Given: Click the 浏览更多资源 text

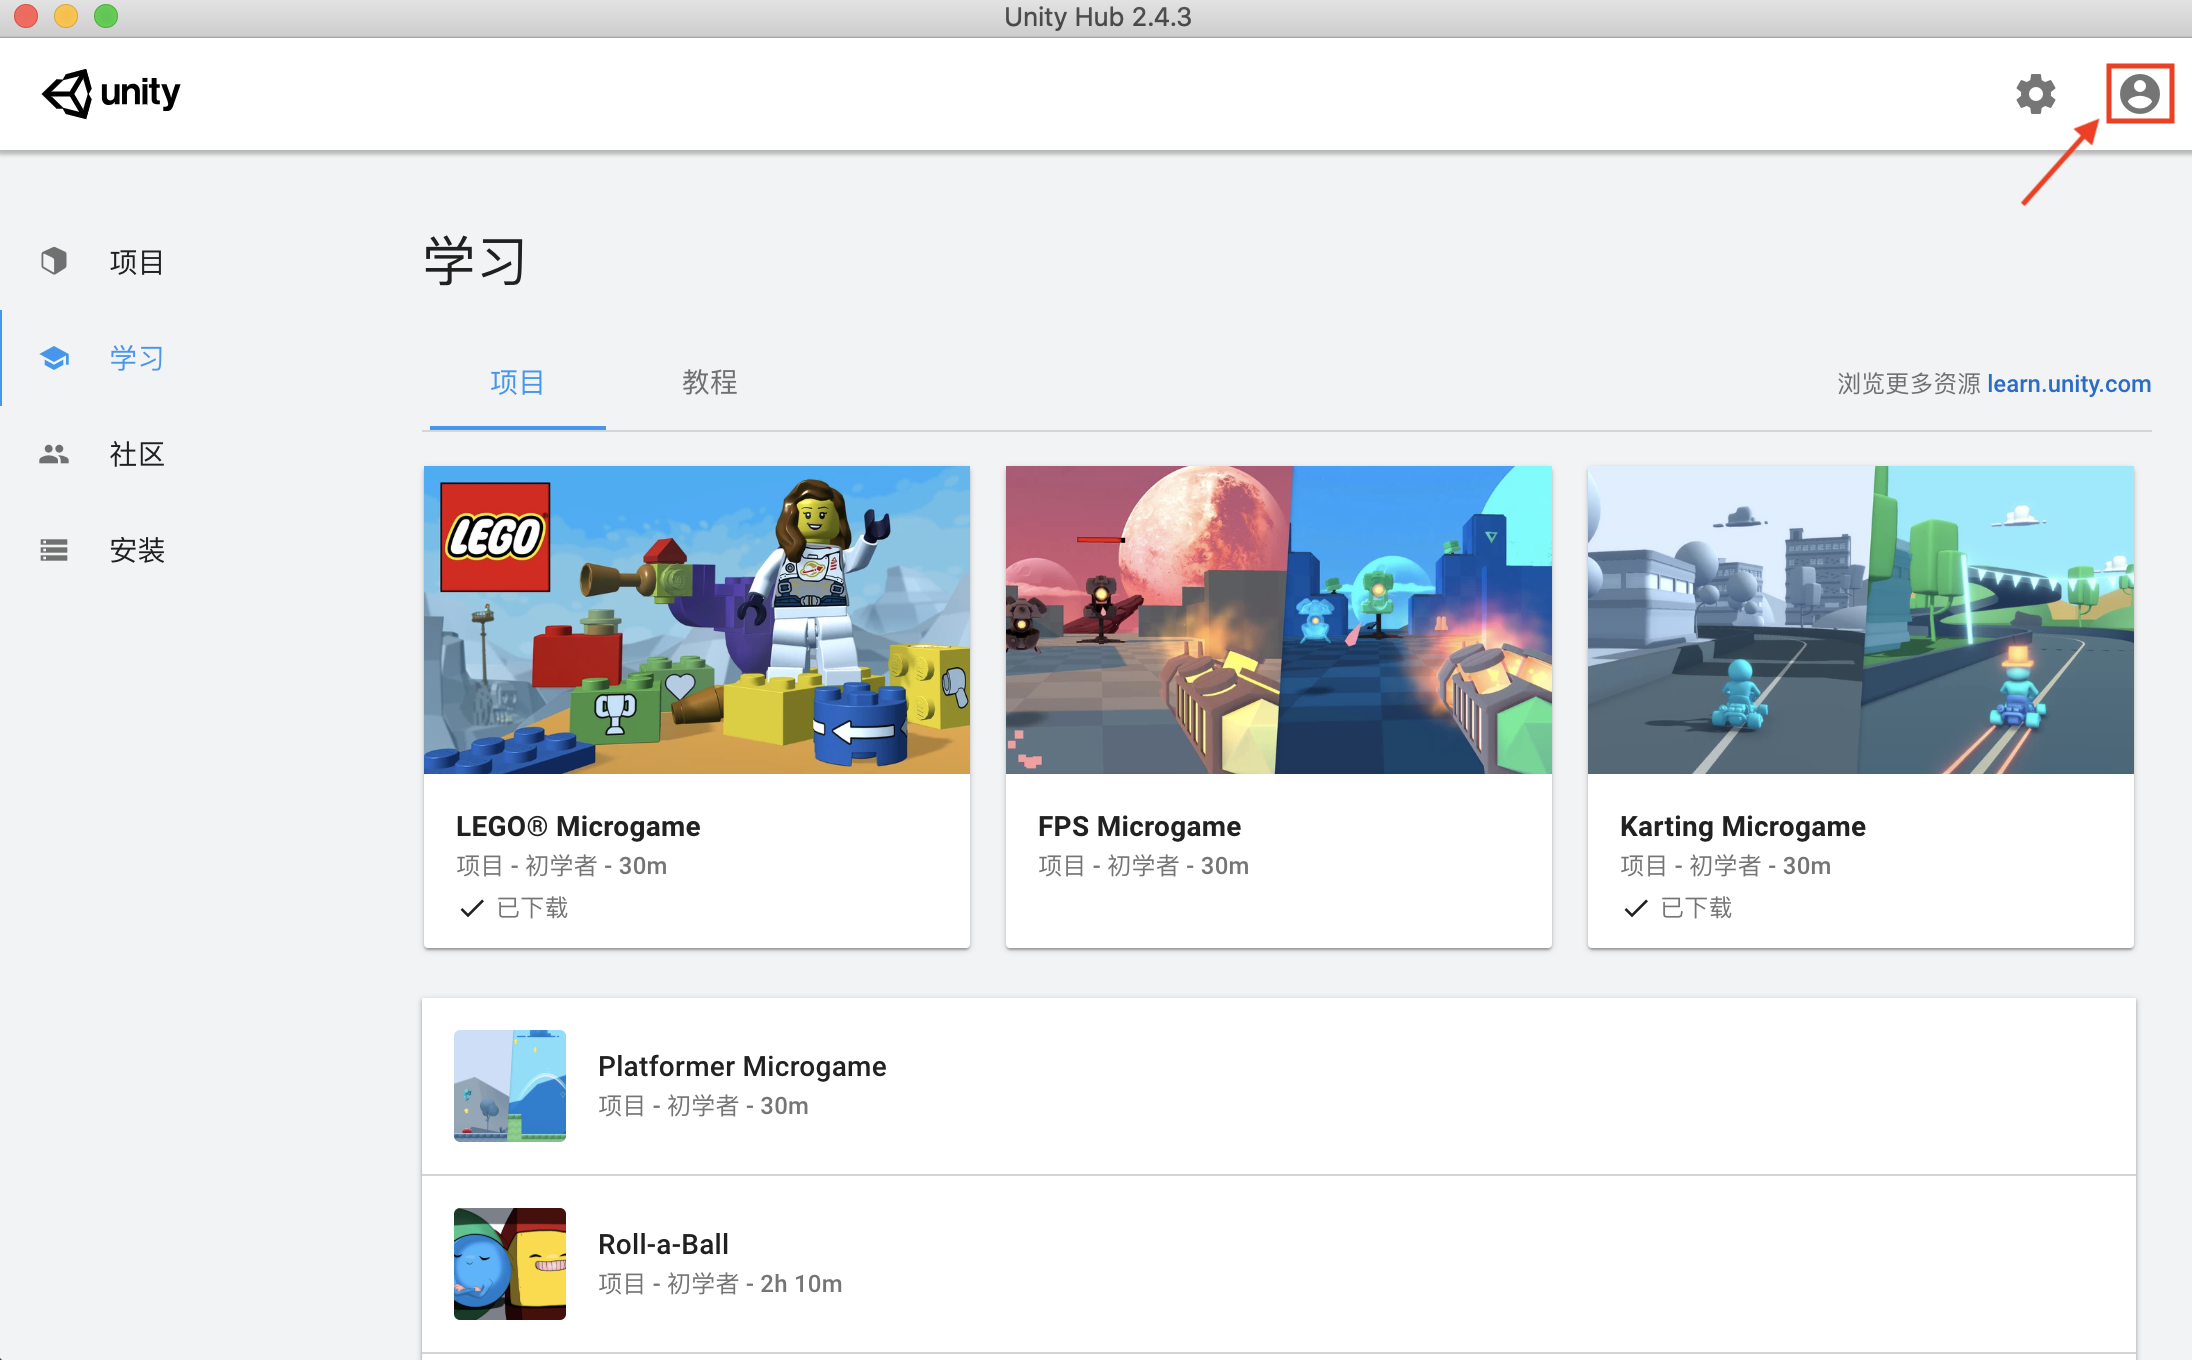Looking at the screenshot, I should (1908, 384).
